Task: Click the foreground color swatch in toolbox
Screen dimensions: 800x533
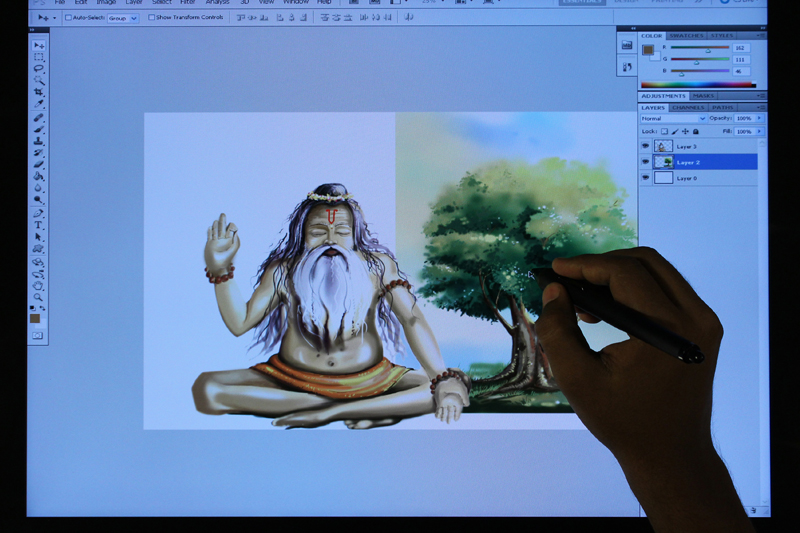Action: 36,318
